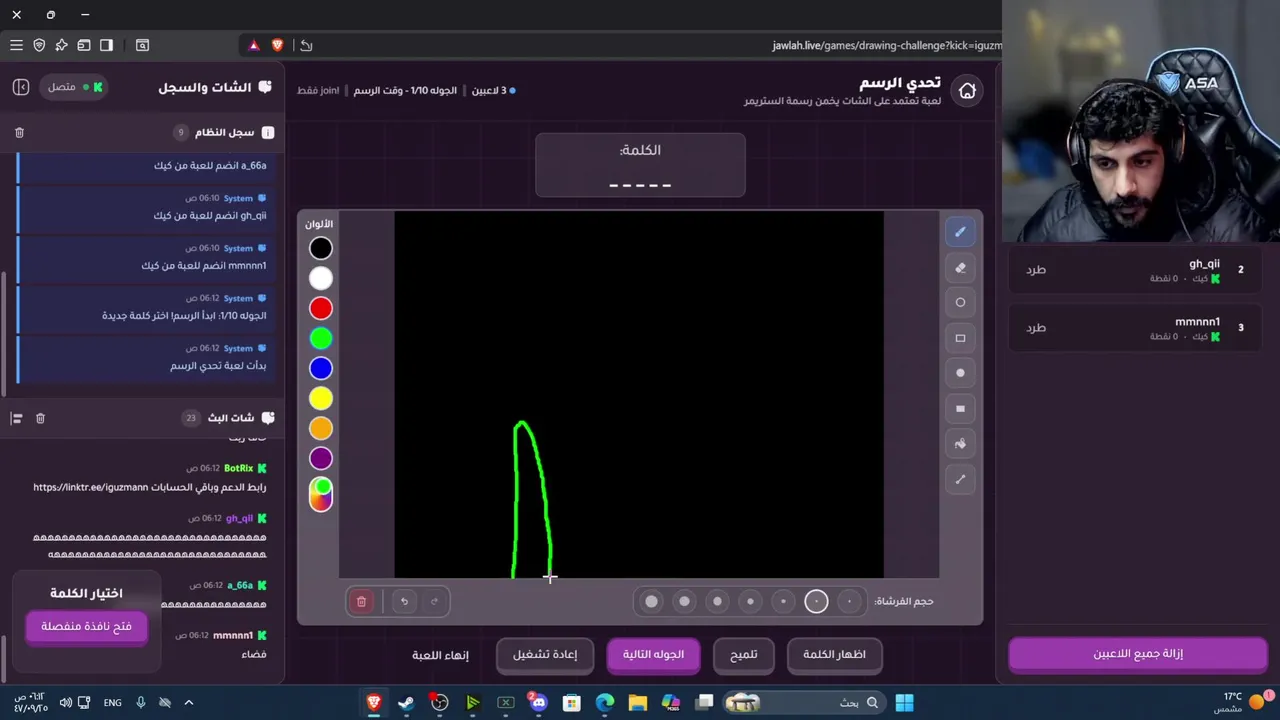
Task: Collapse the chat and log sidebar
Action: click(x=21, y=87)
